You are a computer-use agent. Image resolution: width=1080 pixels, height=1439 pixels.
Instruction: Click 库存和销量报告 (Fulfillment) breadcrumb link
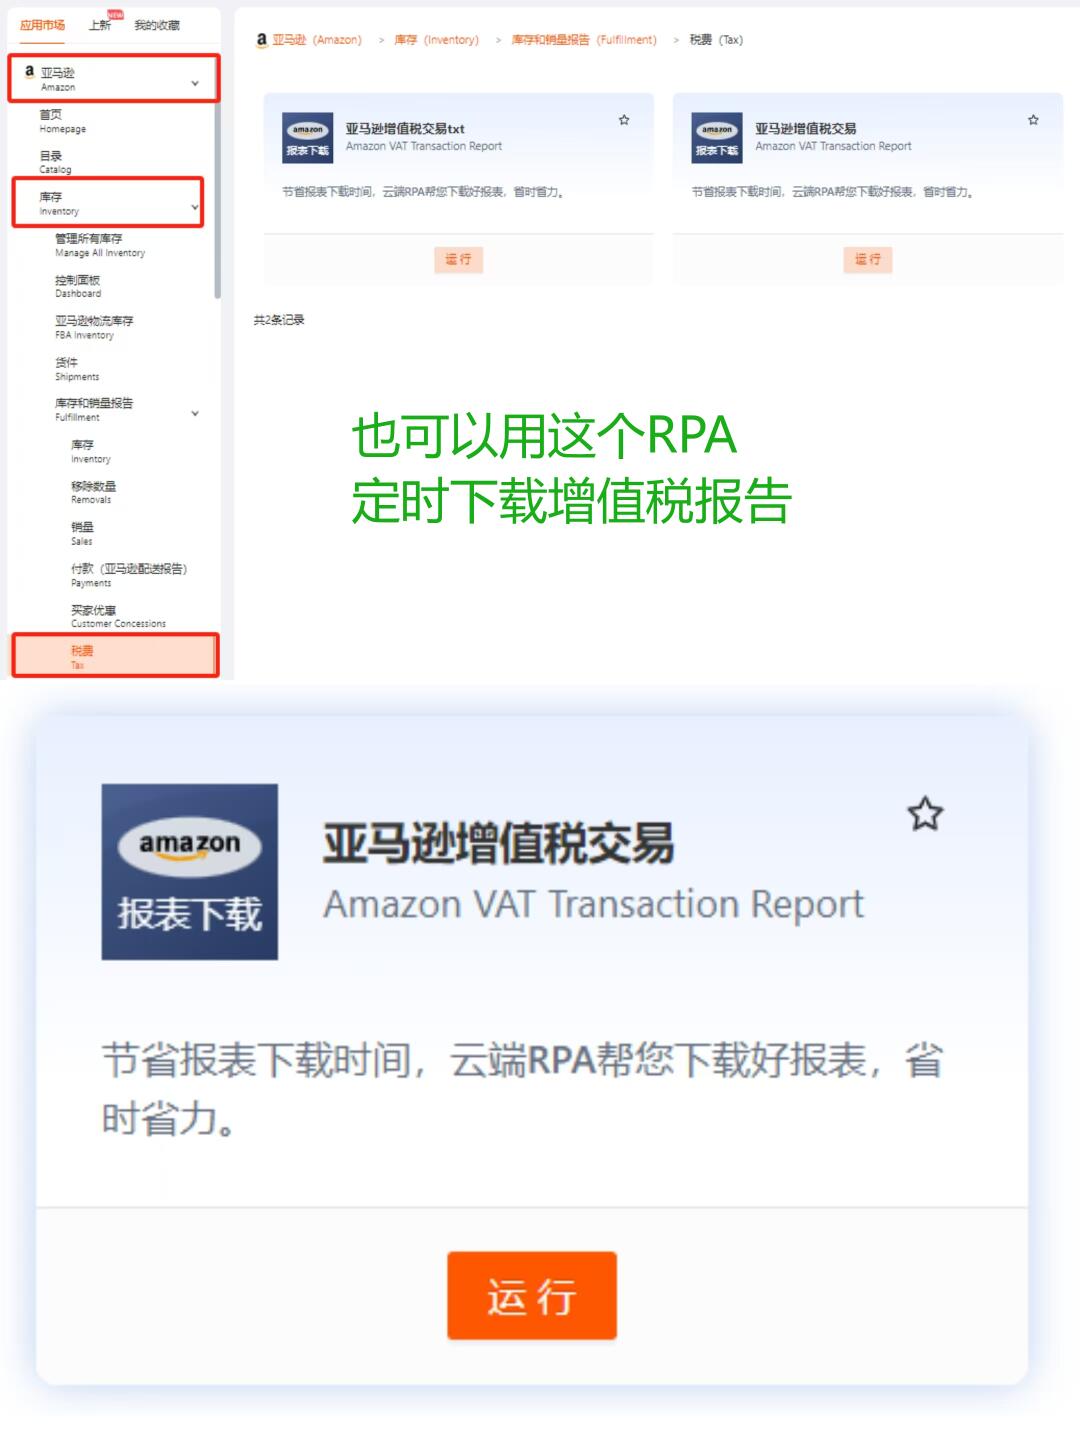(584, 40)
